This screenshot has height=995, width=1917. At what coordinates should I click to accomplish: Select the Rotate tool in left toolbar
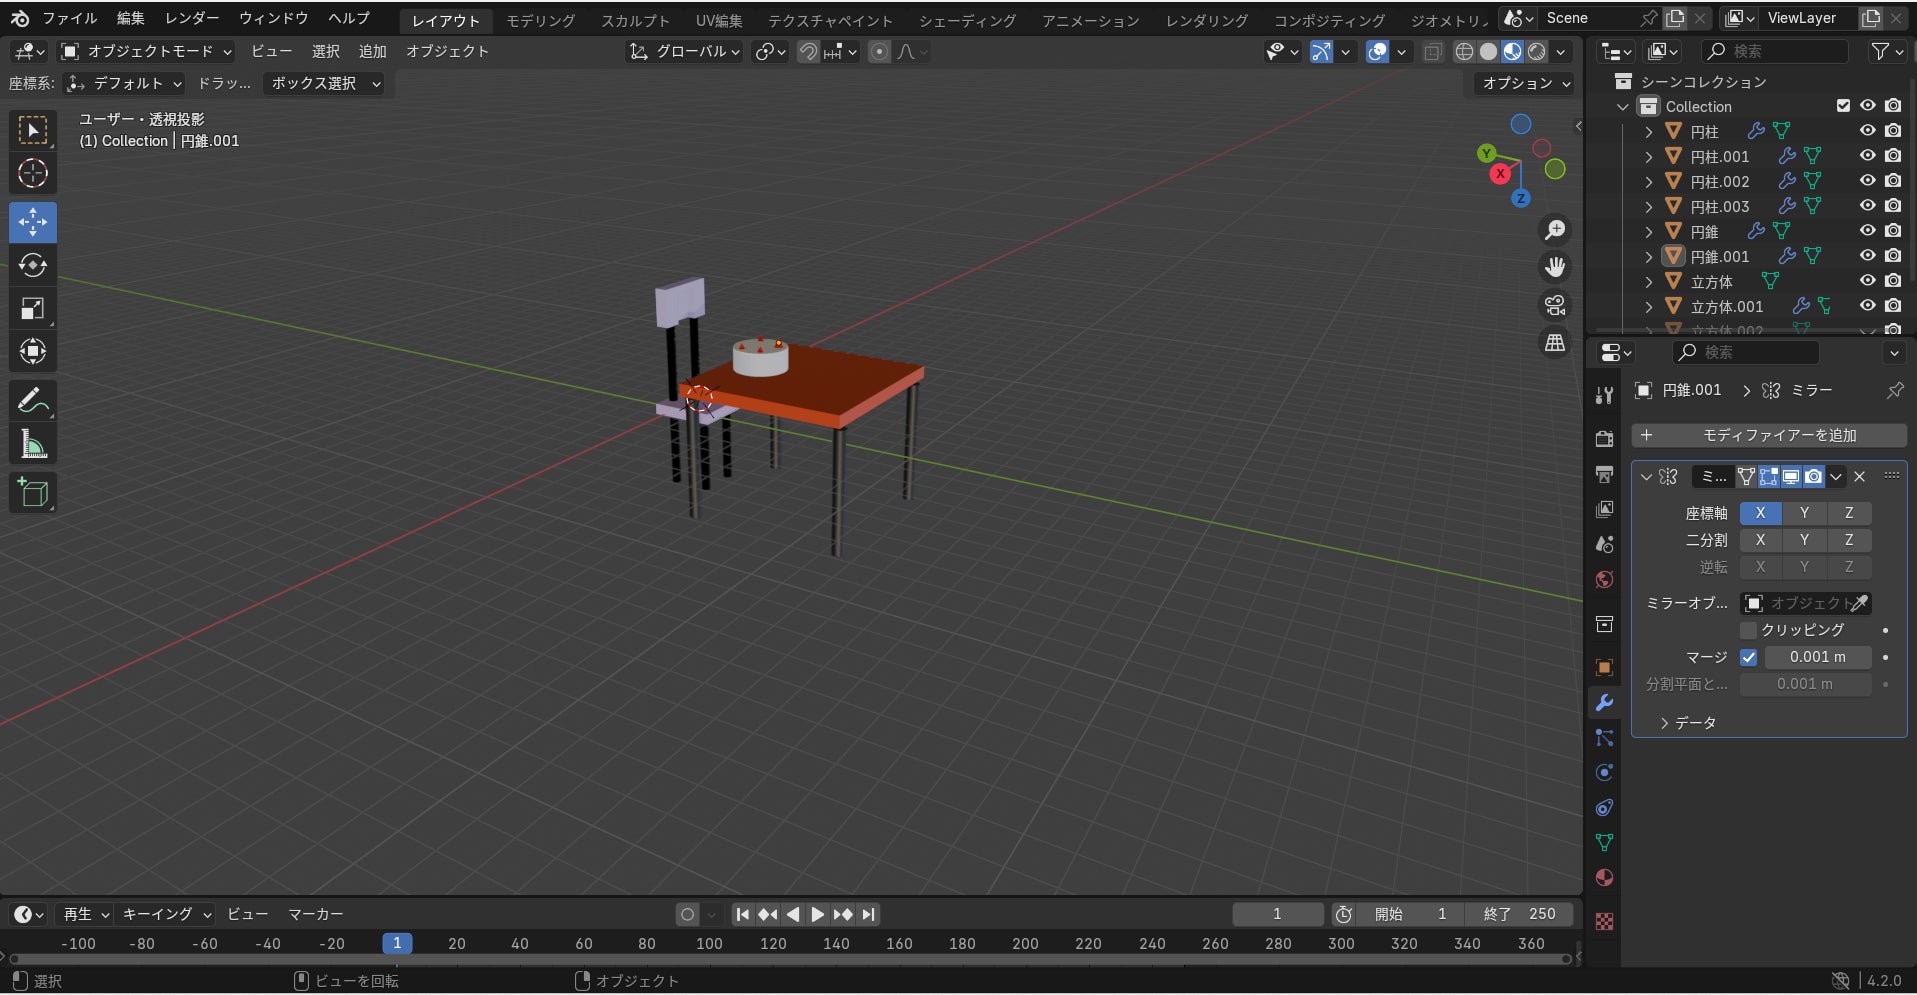tap(33, 266)
